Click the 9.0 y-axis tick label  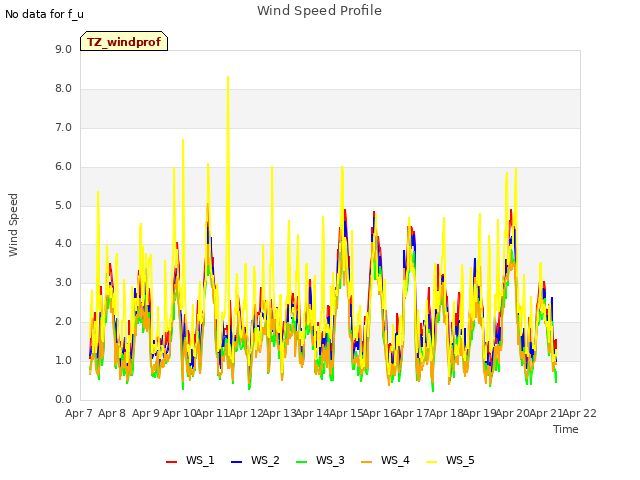[x=63, y=50]
